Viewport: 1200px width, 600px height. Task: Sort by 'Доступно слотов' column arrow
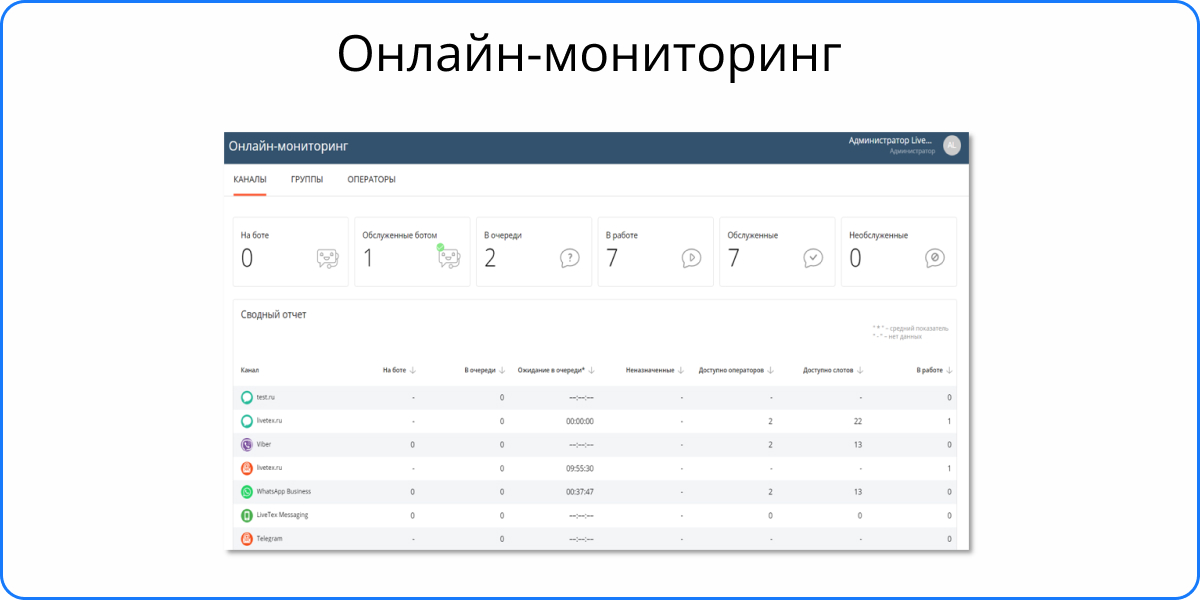[861, 370]
